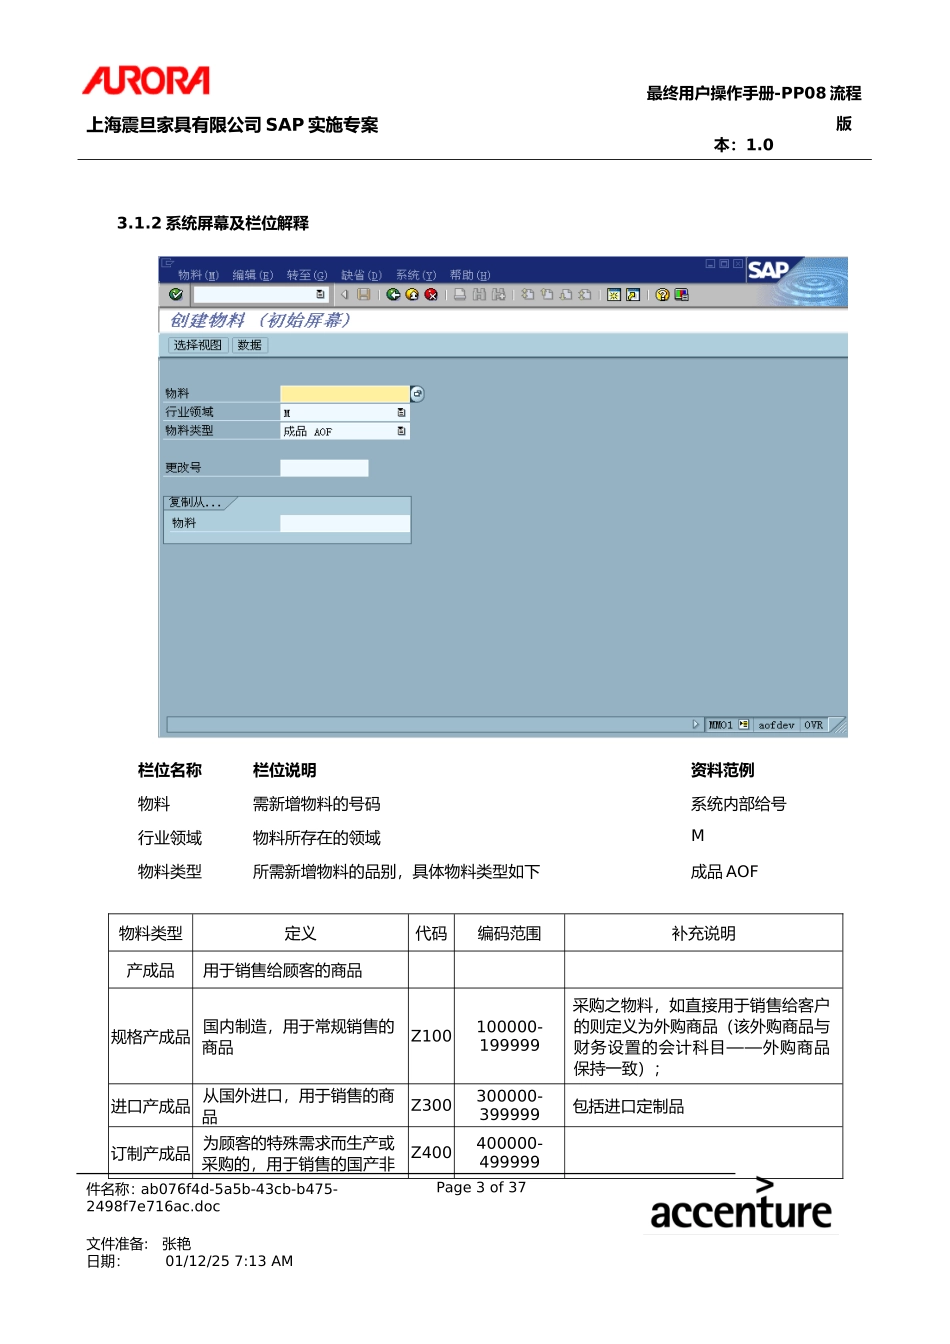Click the green Enter checkmark icon

(x=176, y=295)
